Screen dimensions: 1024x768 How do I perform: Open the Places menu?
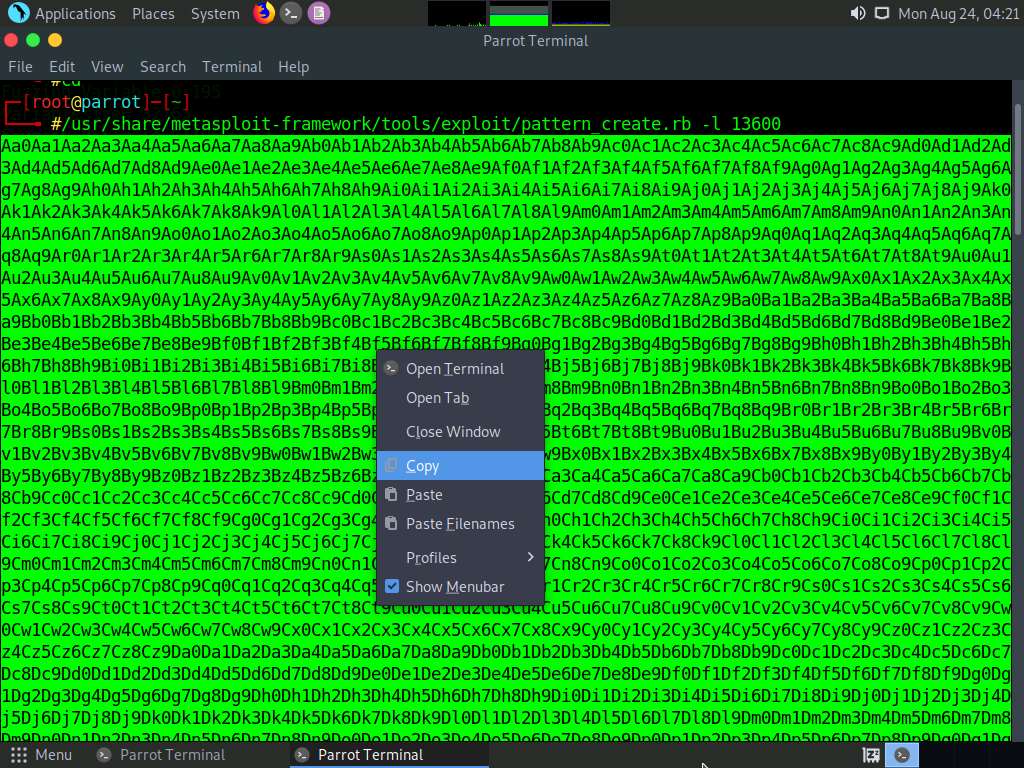(153, 13)
